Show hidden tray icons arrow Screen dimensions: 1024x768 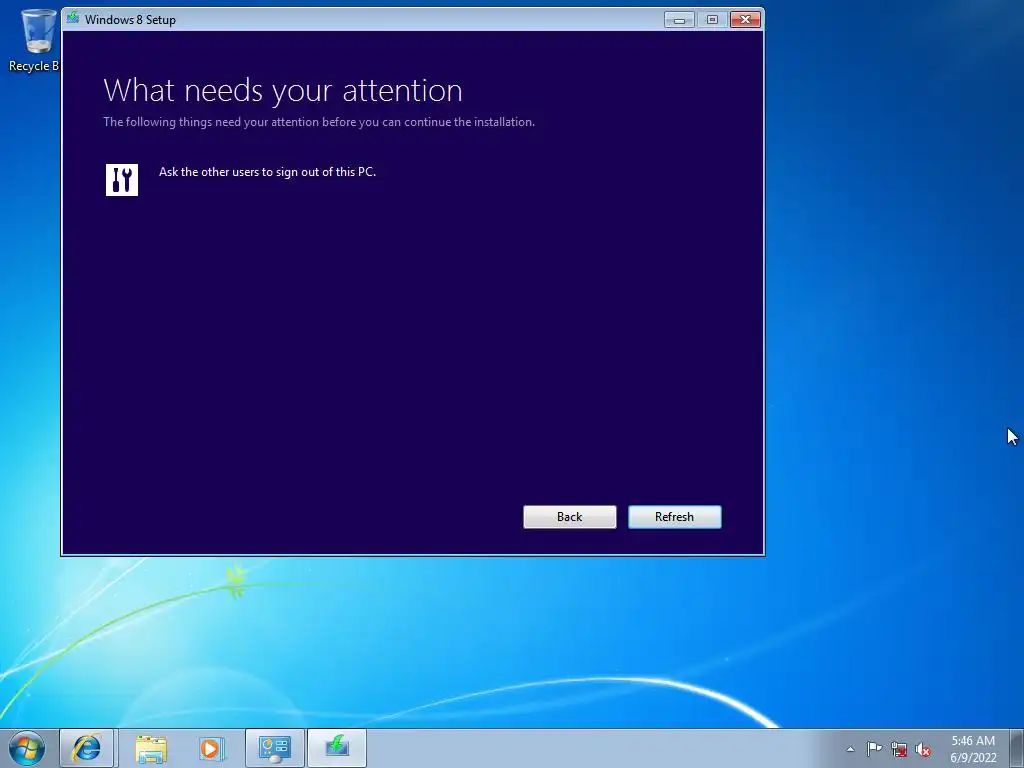(850, 749)
